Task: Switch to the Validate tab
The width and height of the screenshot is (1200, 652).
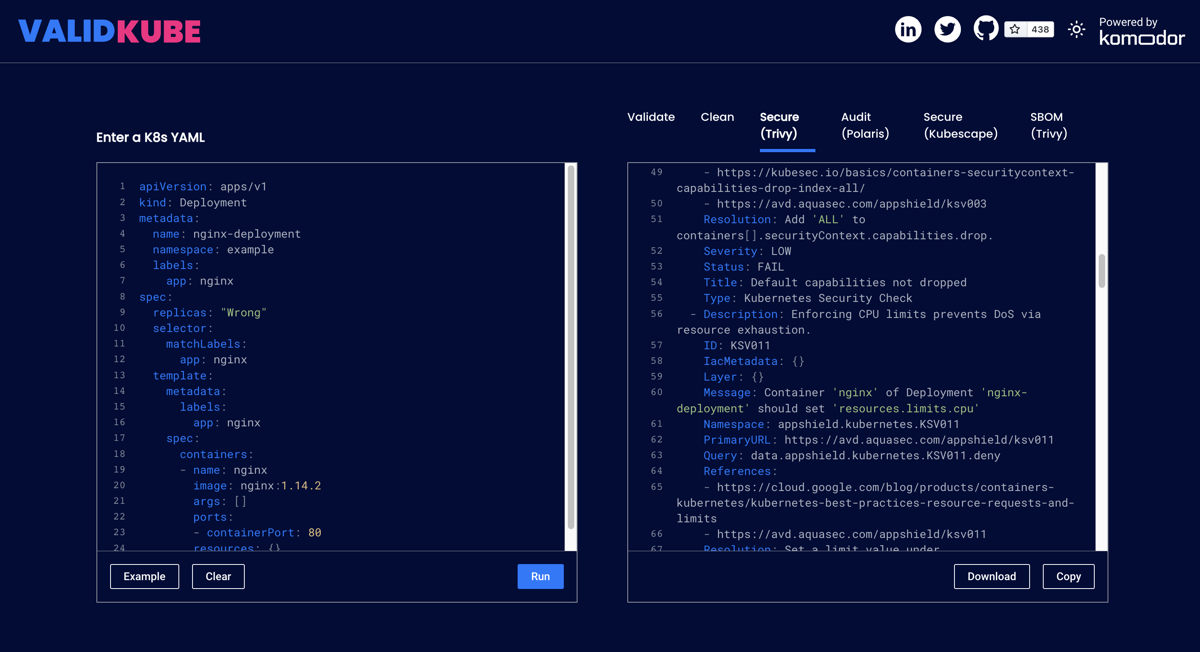Action: [651, 117]
